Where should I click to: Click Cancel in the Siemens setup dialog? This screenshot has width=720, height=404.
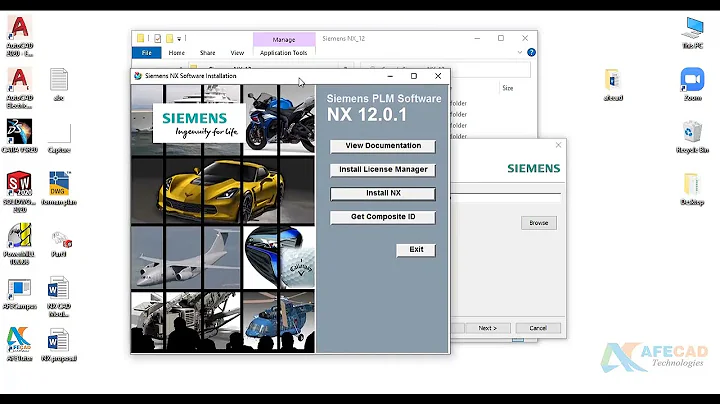[538, 328]
